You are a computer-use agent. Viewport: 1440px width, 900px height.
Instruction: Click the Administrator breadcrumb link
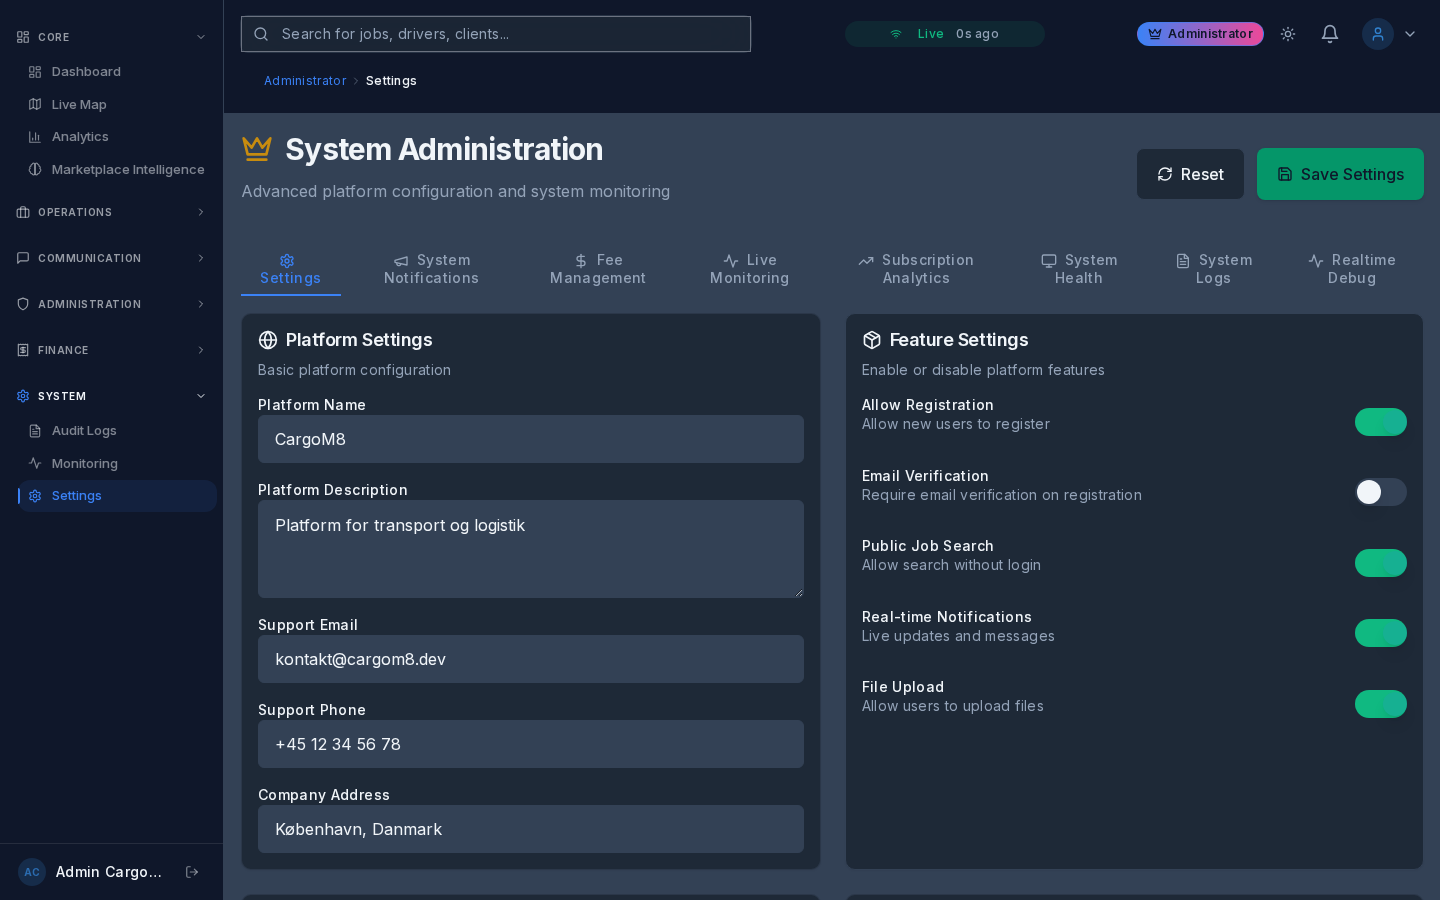[305, 81]
